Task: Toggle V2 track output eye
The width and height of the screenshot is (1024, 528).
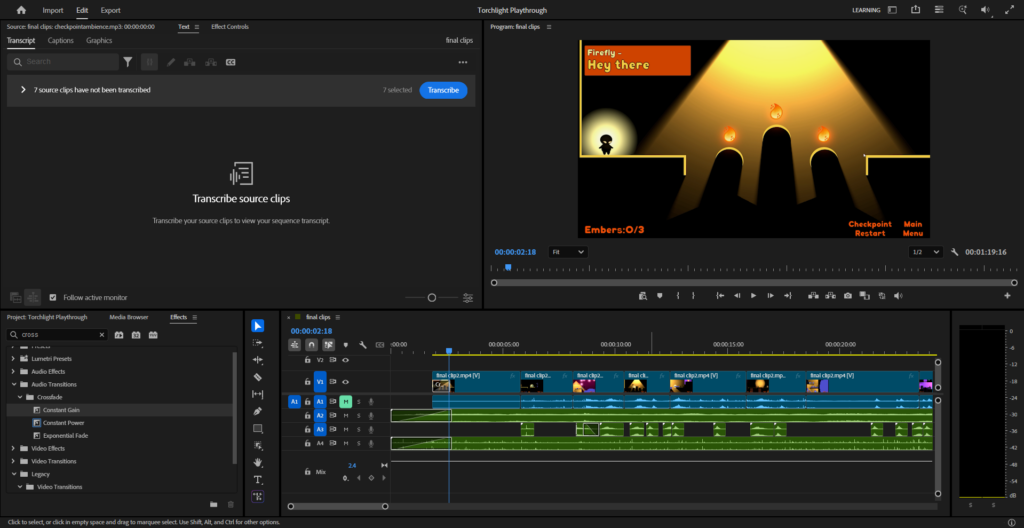Action: tap(345, 359)
